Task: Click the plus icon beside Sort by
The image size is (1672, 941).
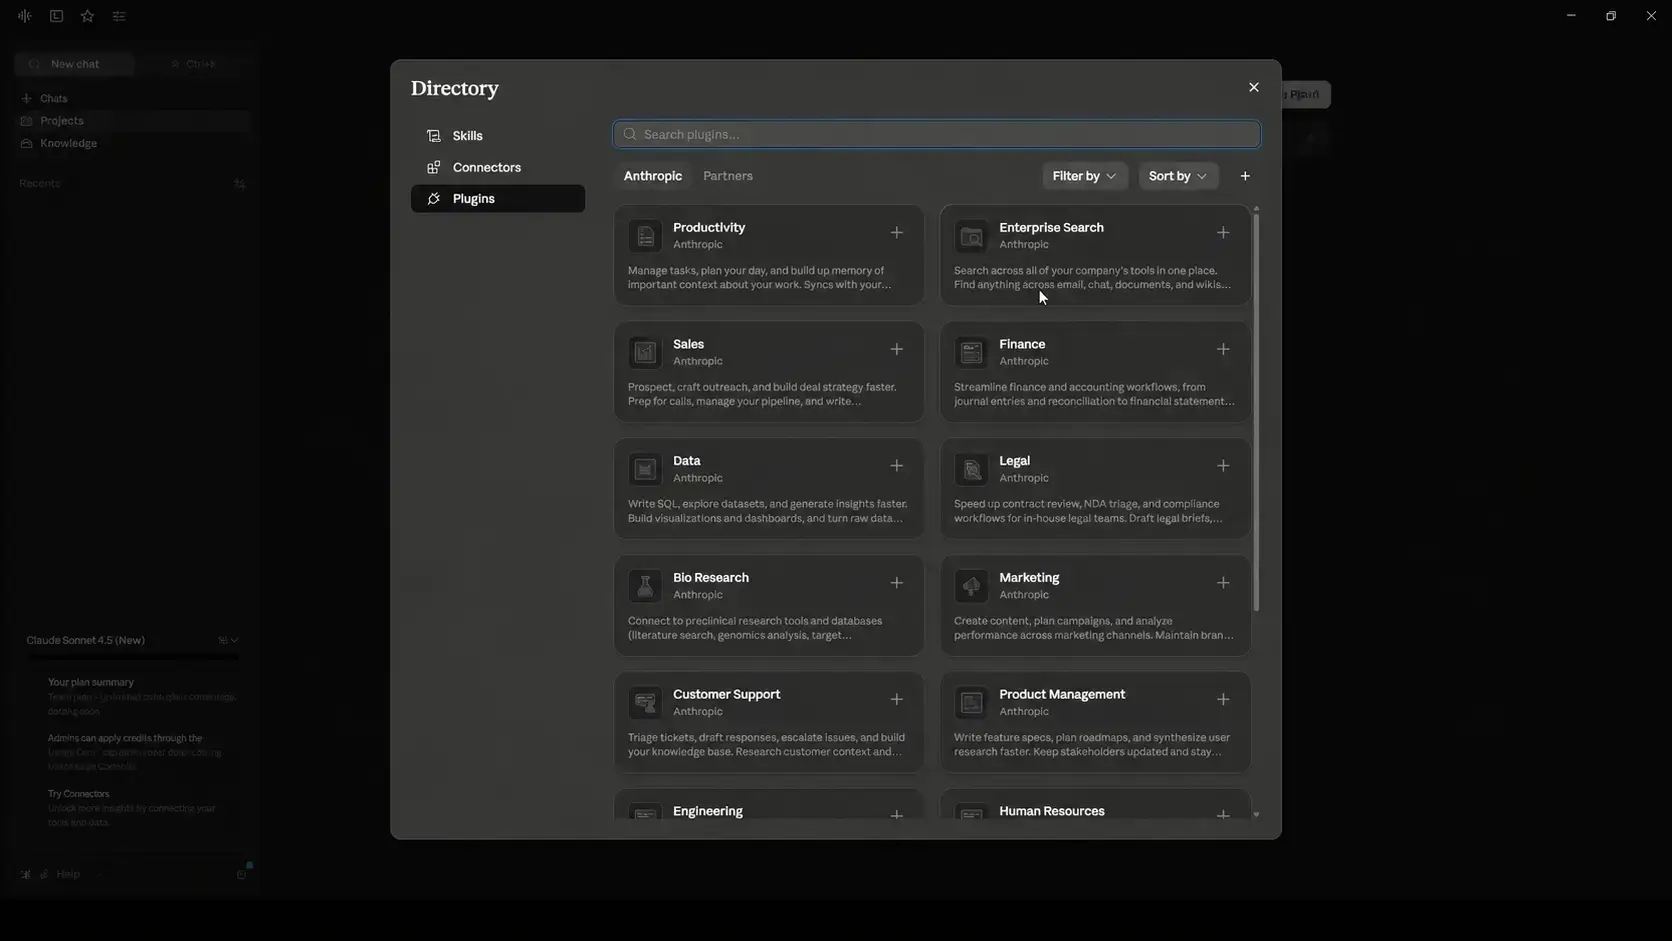Action: click(x=1245, y=176)
